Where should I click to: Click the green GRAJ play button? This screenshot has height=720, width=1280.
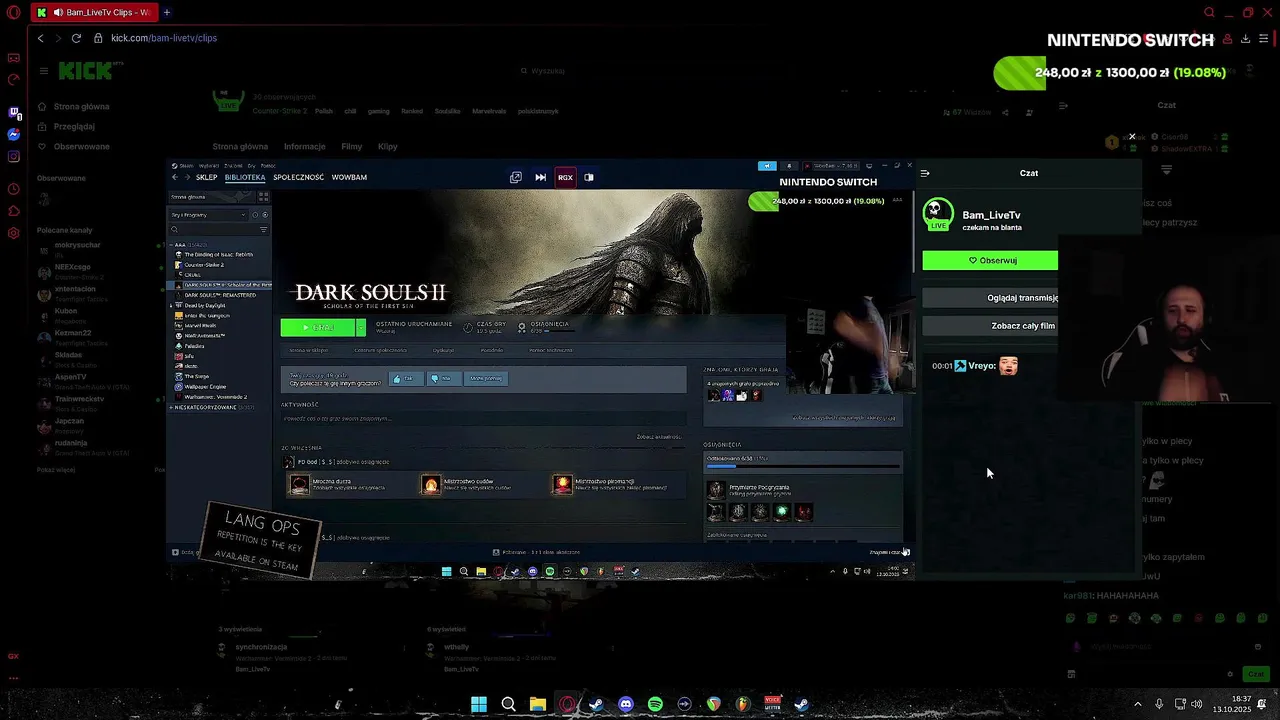coord(318,328)
